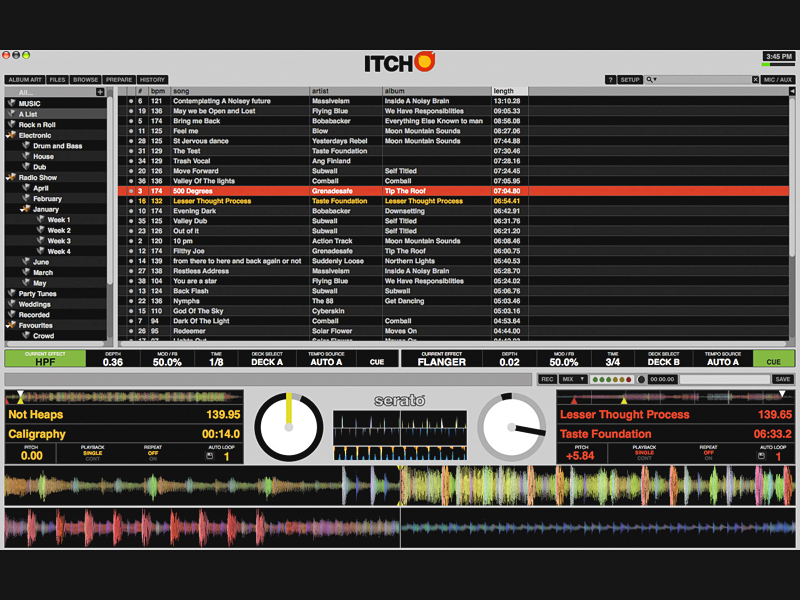
Task: Open the History tab
Action: [x=152, y=80]
